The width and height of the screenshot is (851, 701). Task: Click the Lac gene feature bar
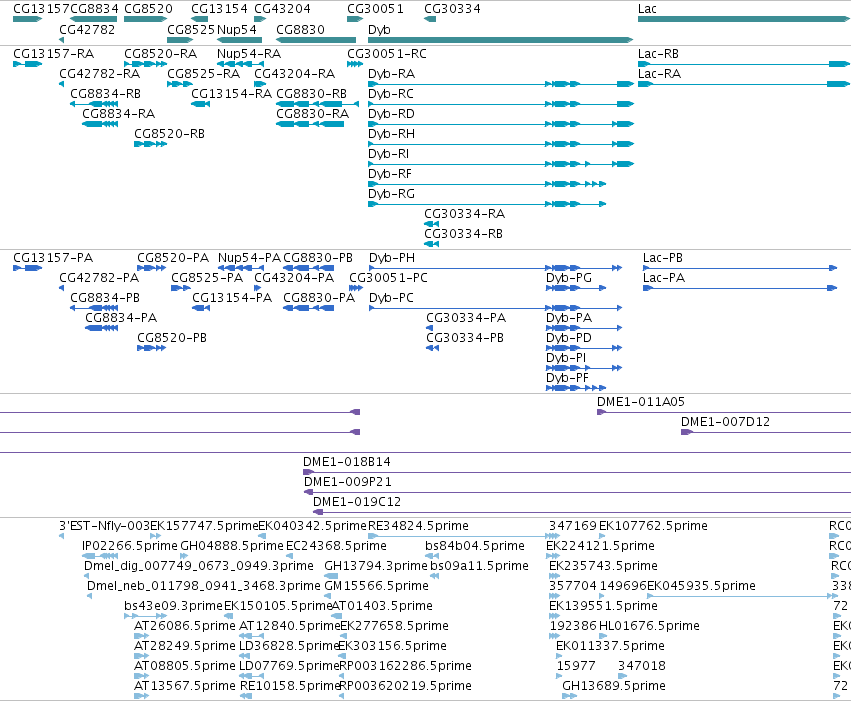(744, 19)
